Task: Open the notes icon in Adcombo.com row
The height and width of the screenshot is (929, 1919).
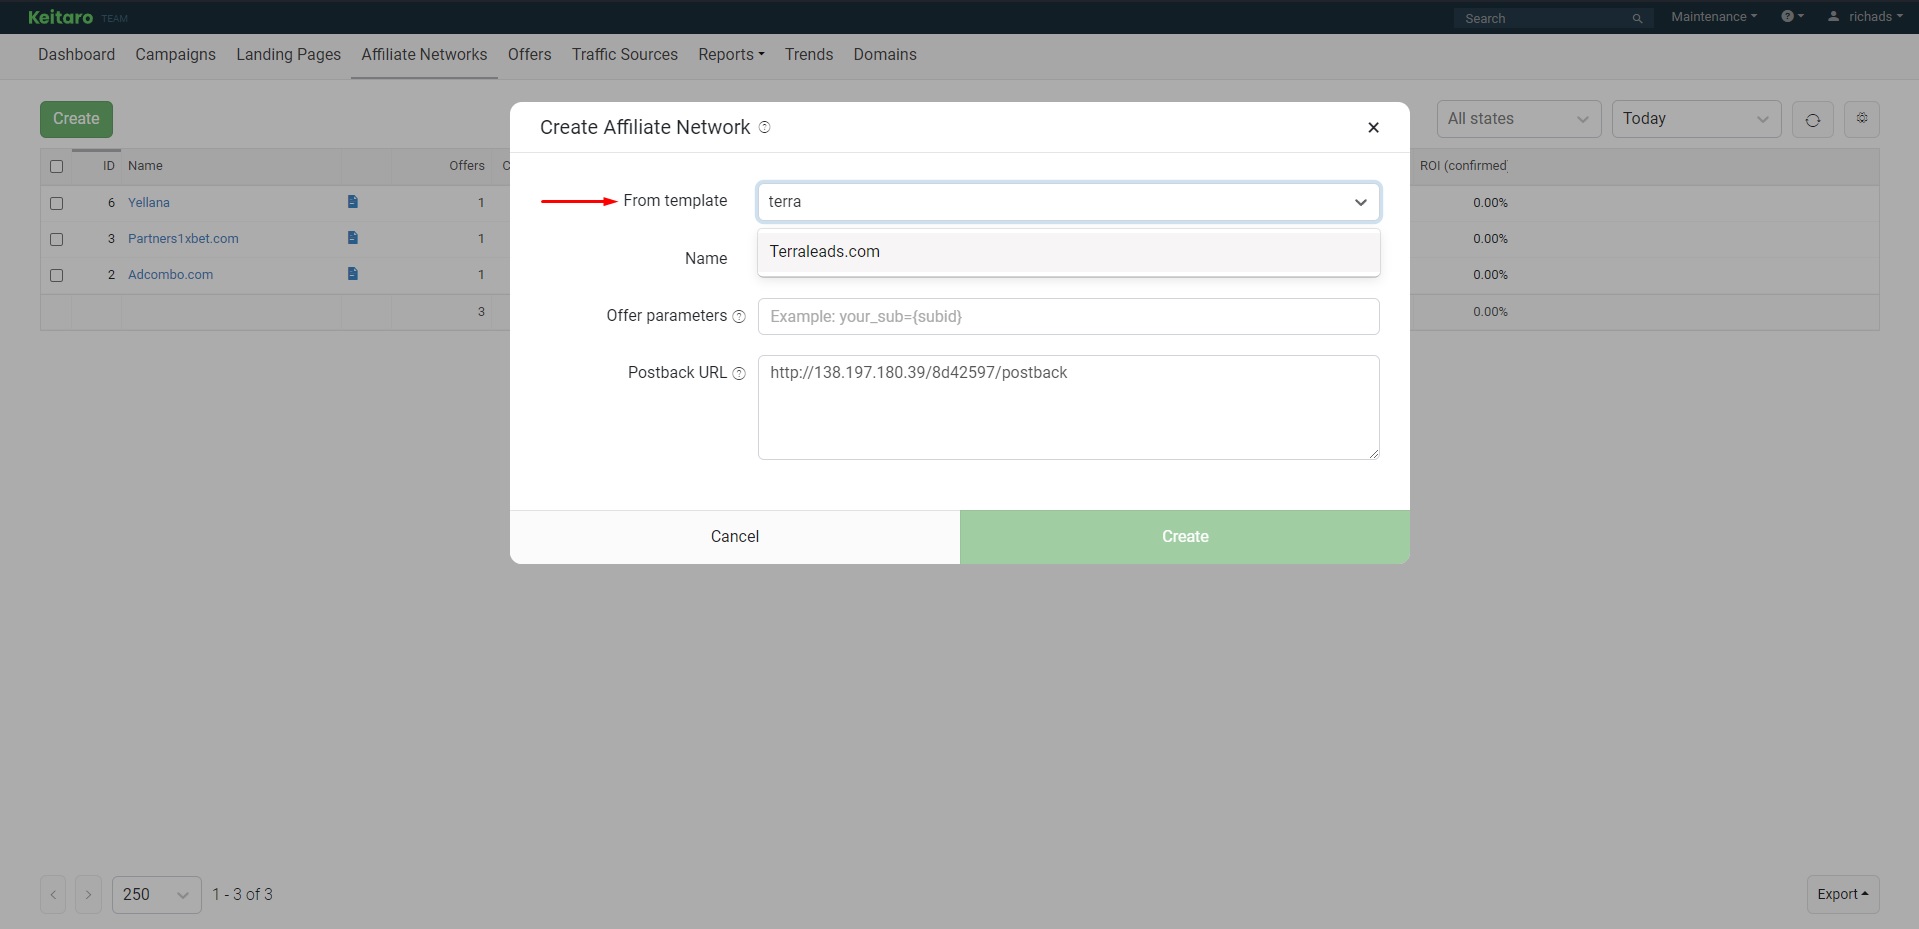Action: [352, 274]
